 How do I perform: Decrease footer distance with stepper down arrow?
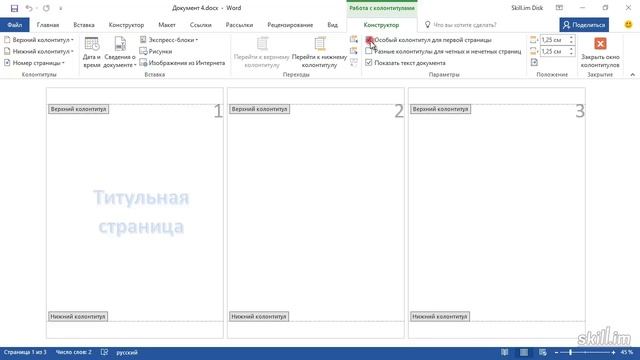(571, 54)
